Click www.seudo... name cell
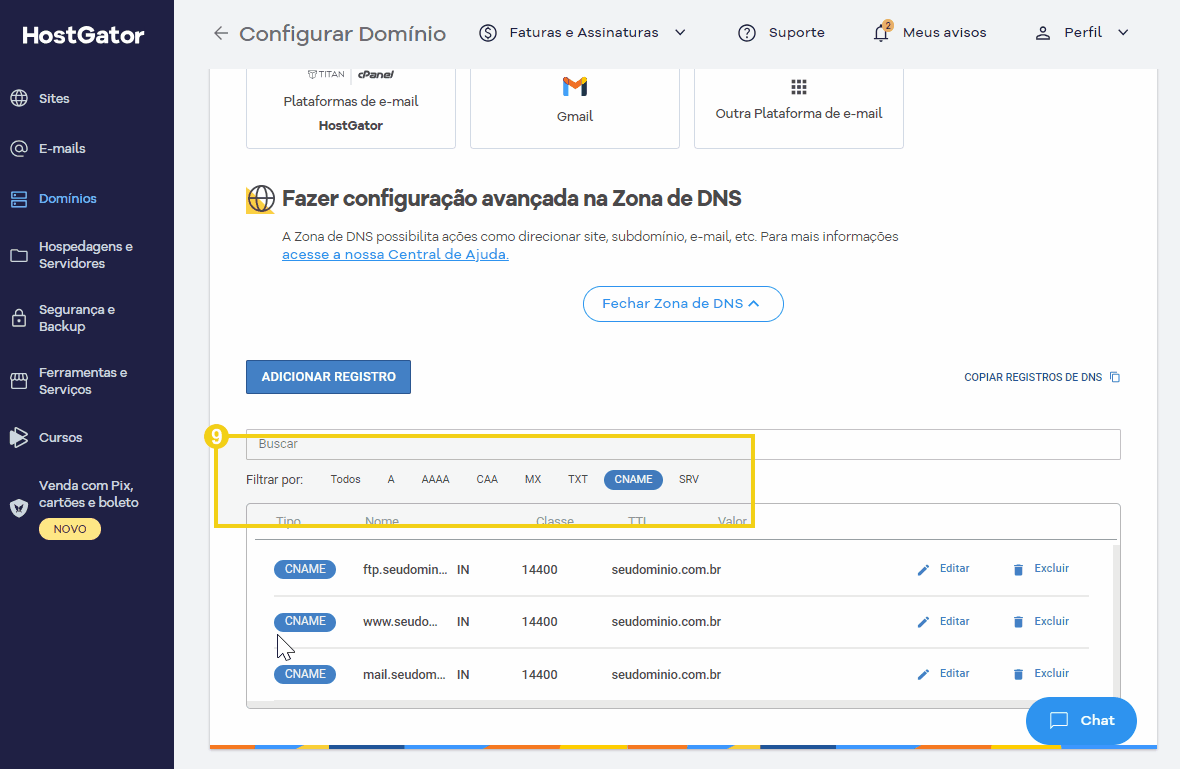The height and width of the screenshot is (769, 1180). pyautogui.click(x=400, y=622)
